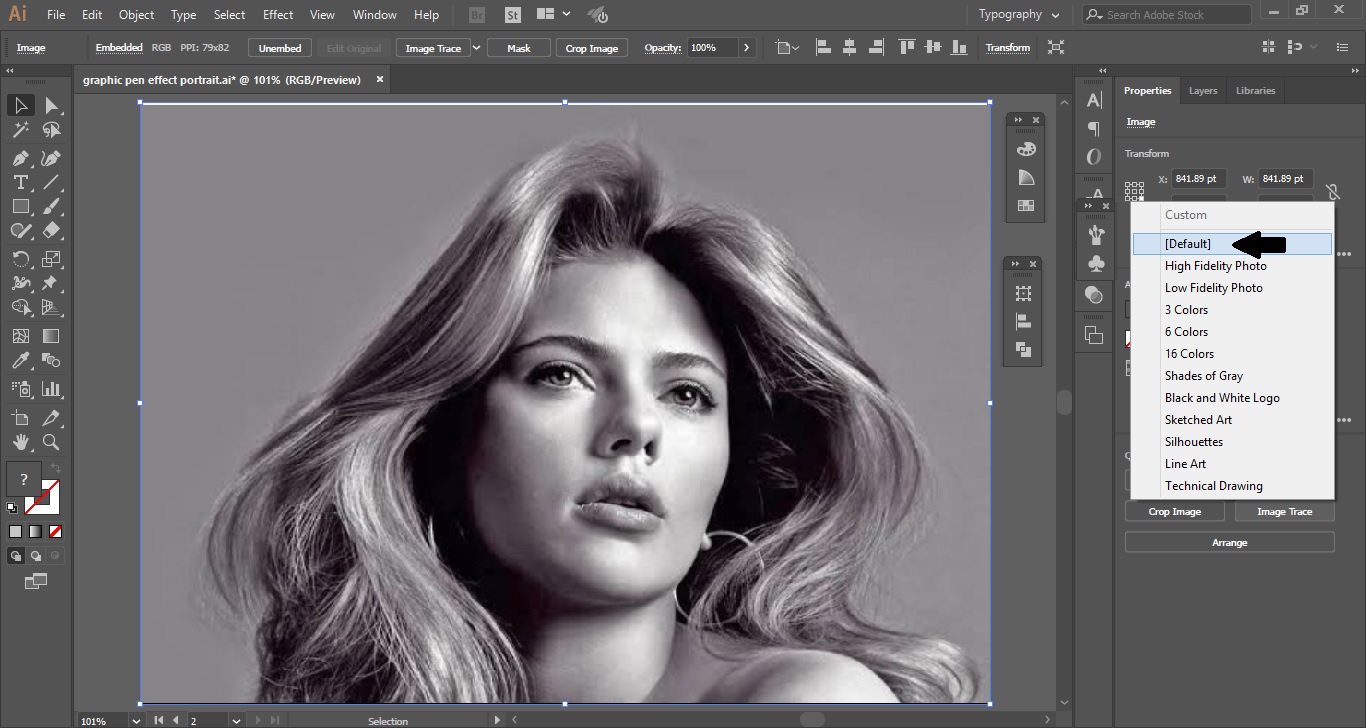The height and width of the screenshot is (728, 1366).
Task: Open the zoom level dropdown at 101%
Action: pos(135,720)
